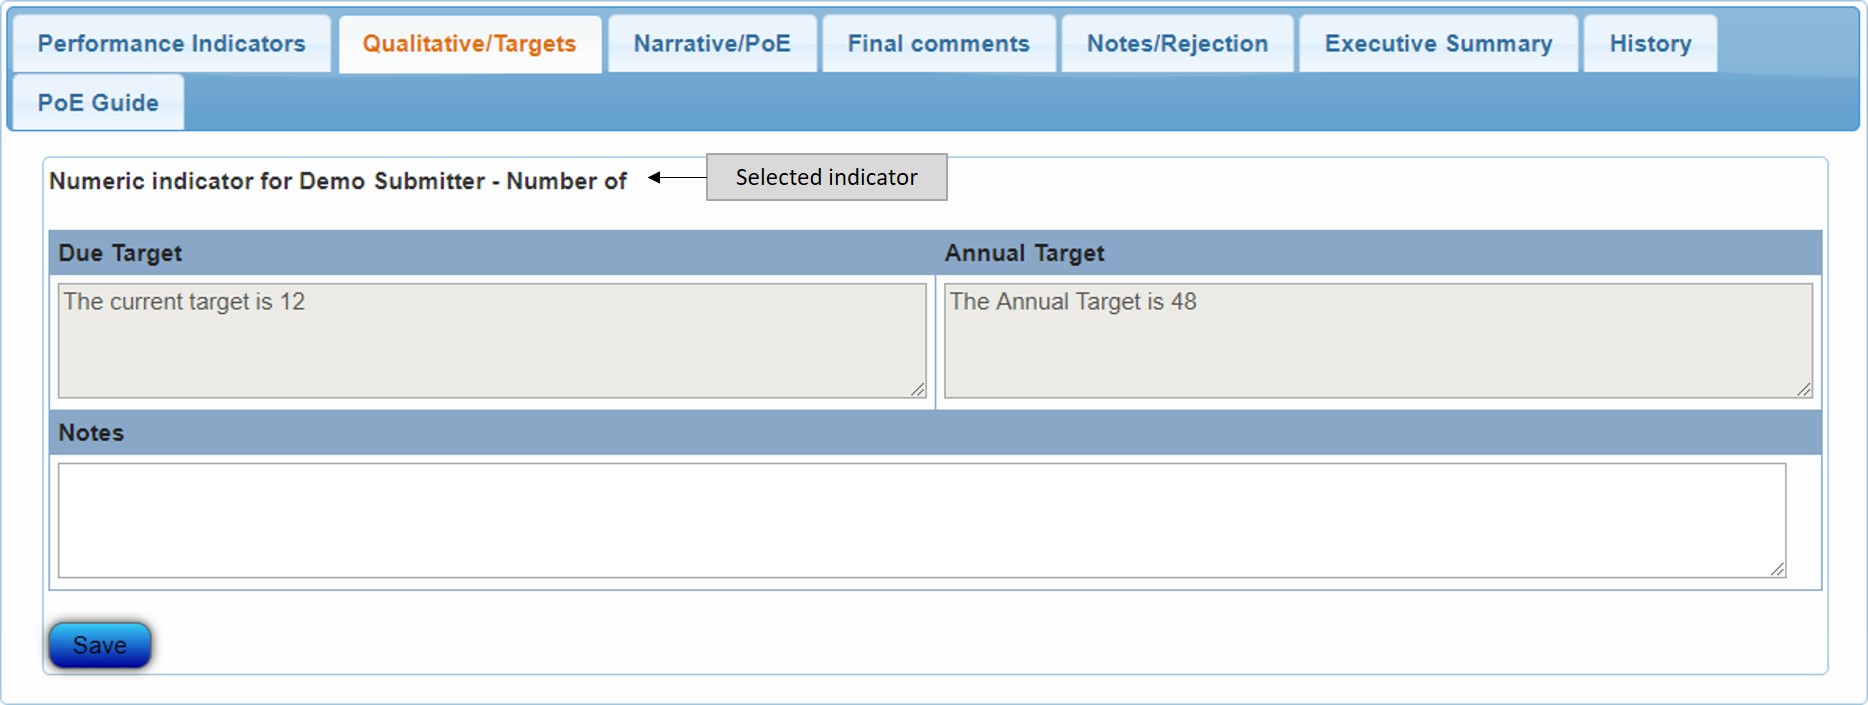Click the Notes section header bar
The image size is (1868, 705).
934,433
